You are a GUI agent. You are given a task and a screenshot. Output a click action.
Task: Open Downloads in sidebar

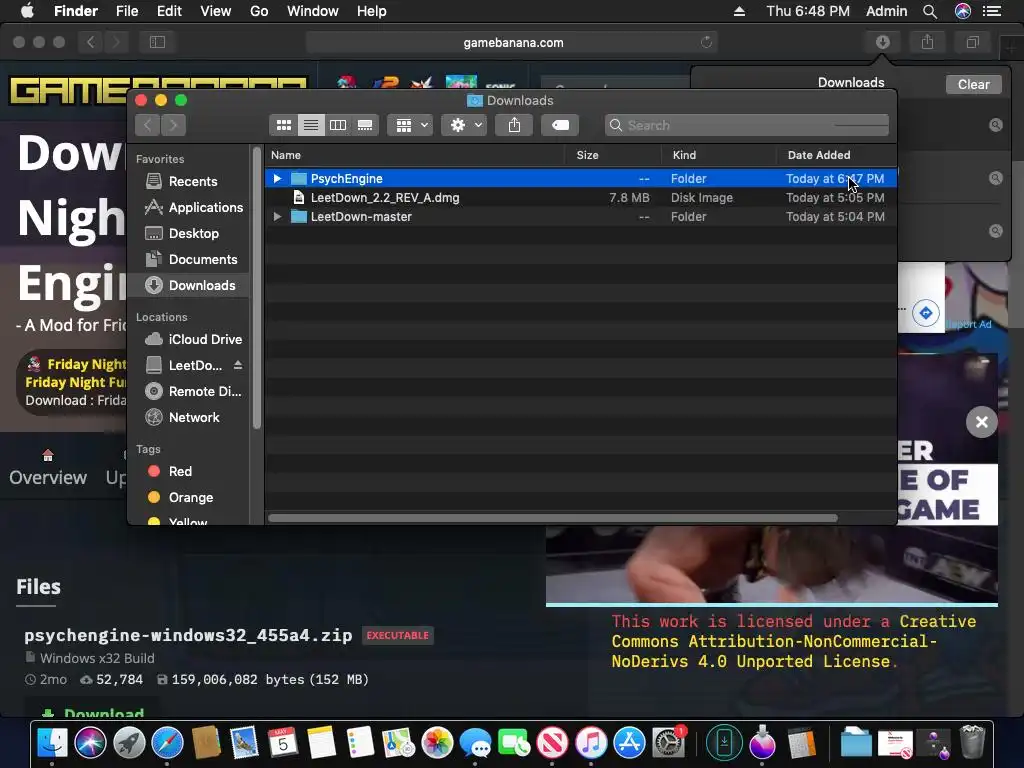point(189,285)
